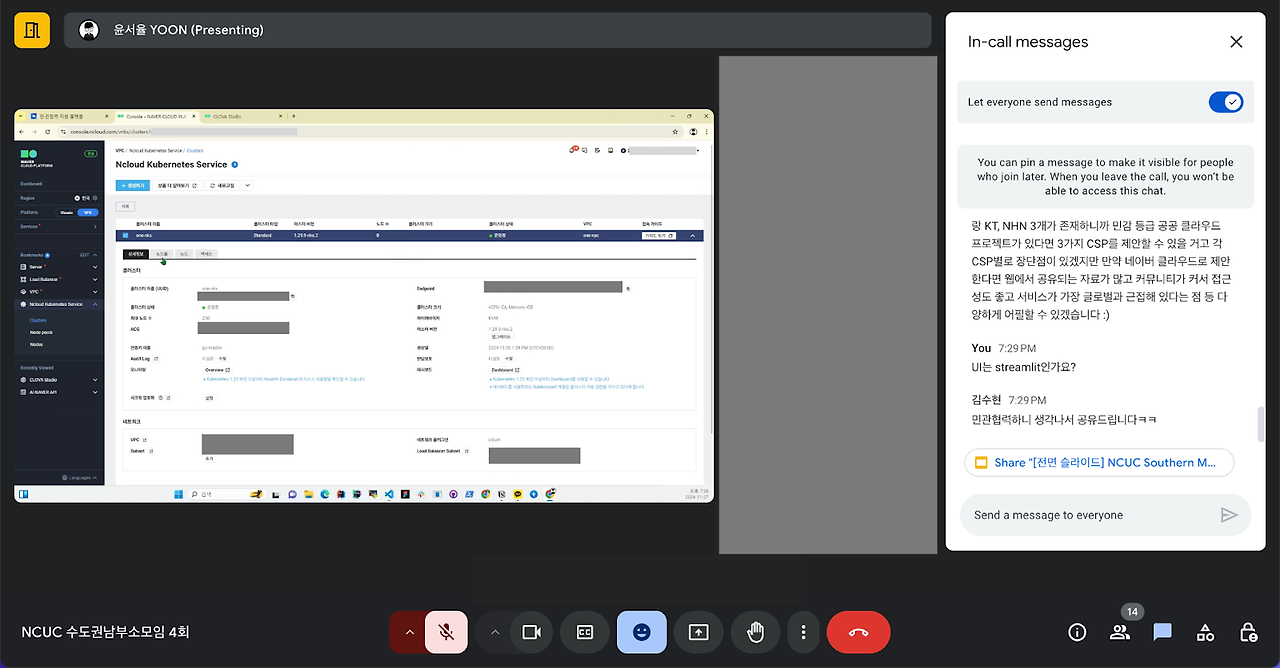Open the dropdown arrow next to 새로고침

coord(248,185)
